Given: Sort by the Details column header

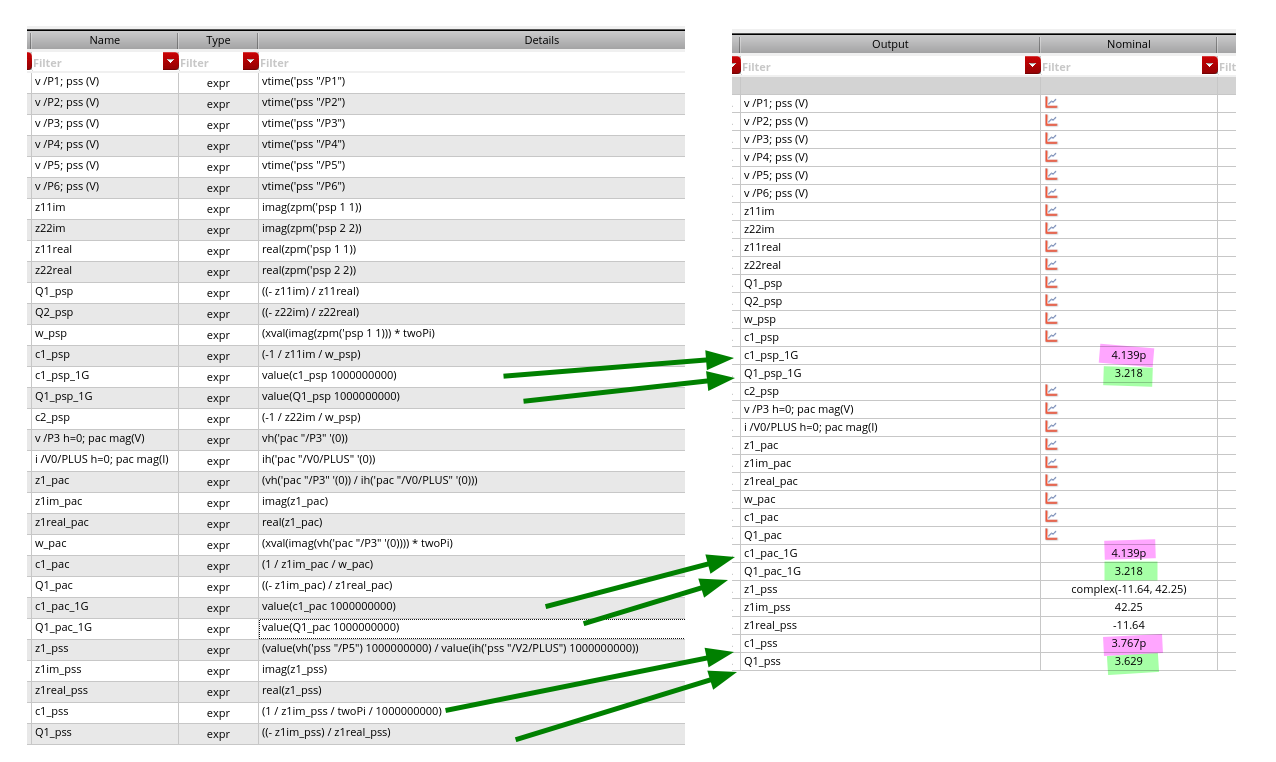Looking at the screenshot, I should click(x=541, y=40).
